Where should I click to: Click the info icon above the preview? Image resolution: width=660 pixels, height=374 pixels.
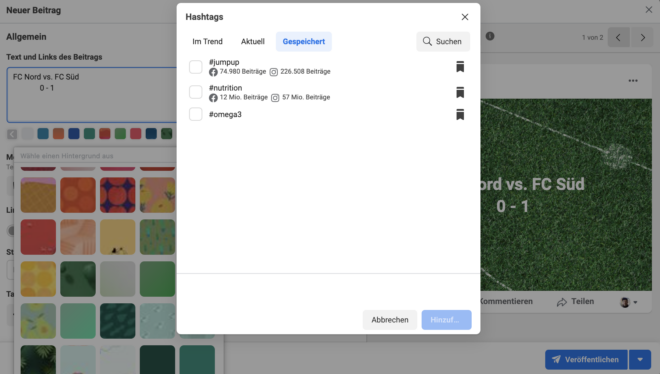pos(490,36)
